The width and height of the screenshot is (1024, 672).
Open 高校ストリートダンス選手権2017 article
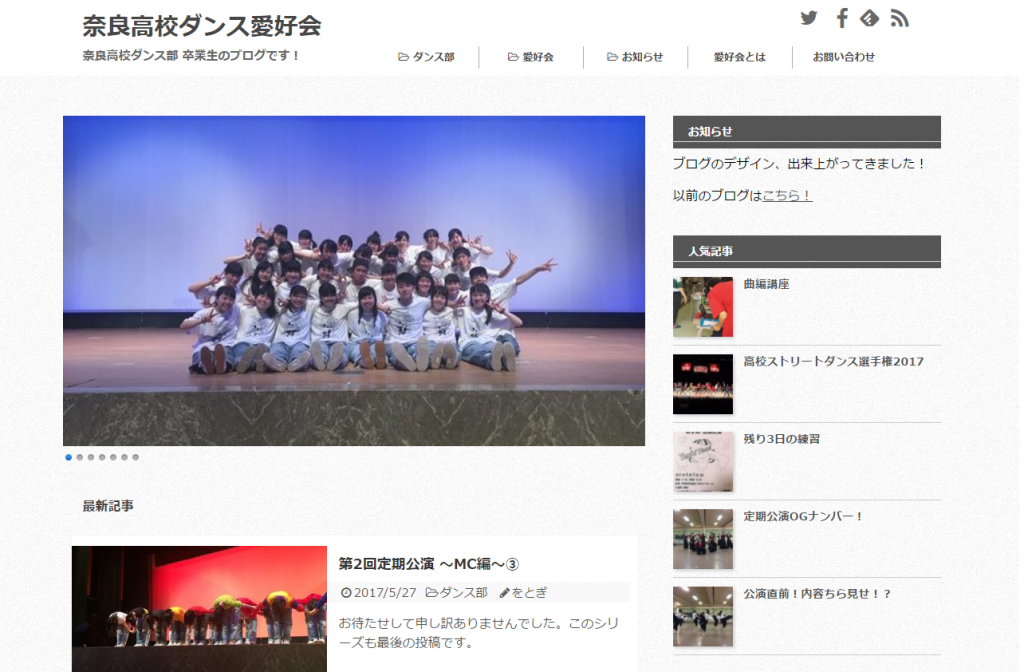833,361
